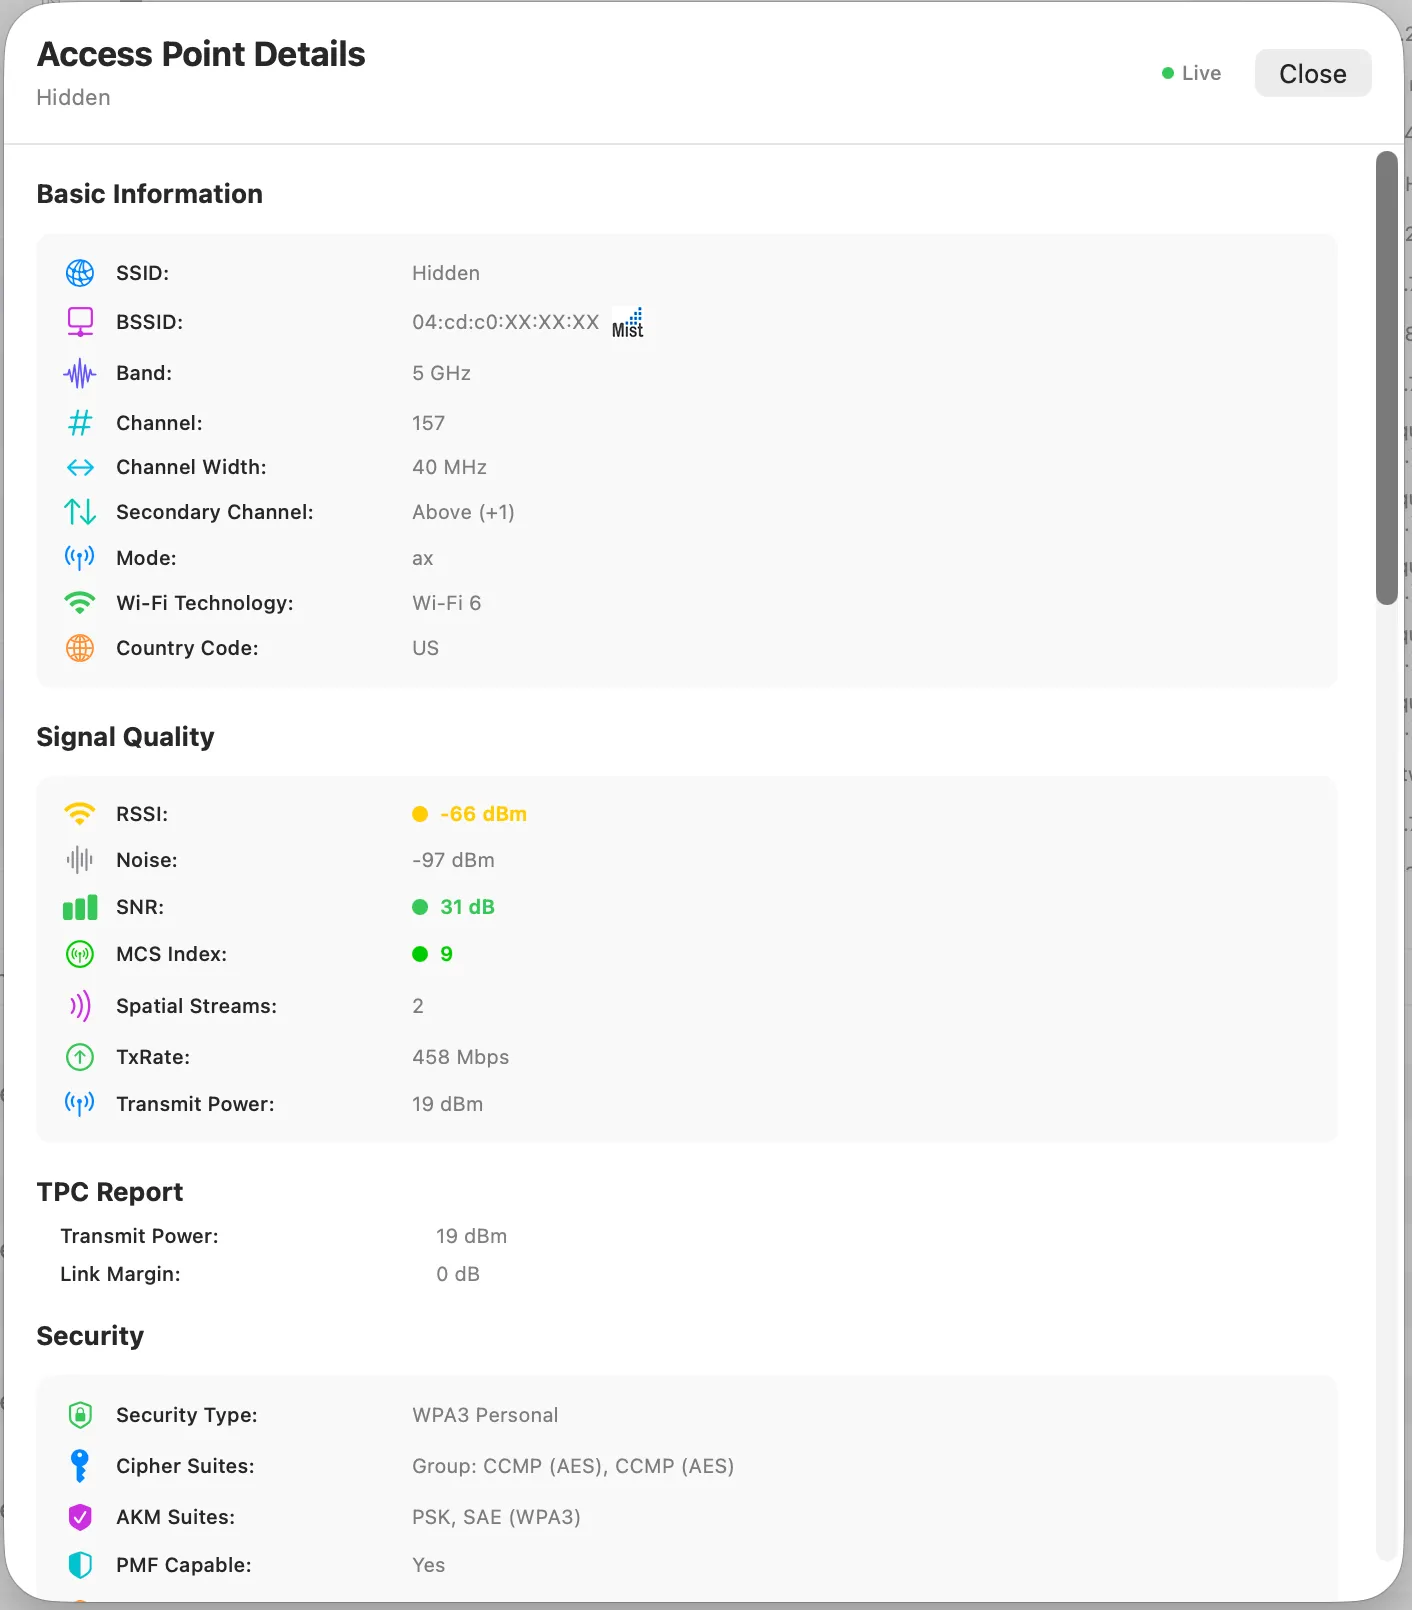Viewport: 1412px width, 1610px height.
Task: Click the SNR bar chart icon
Action: click(80, 907)
